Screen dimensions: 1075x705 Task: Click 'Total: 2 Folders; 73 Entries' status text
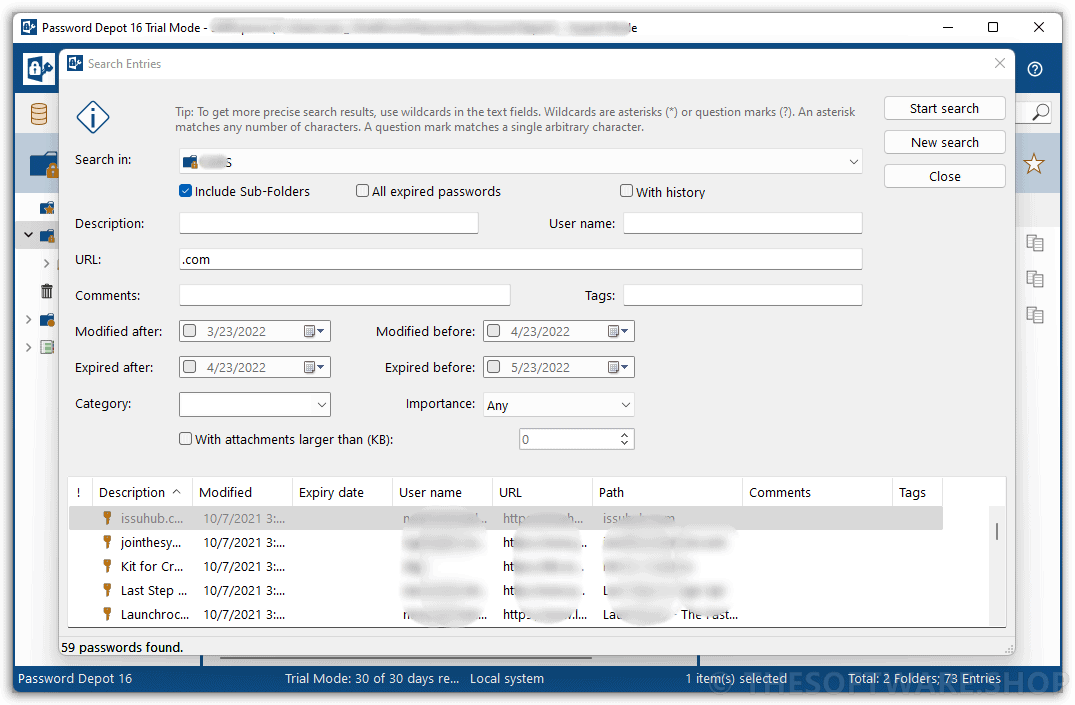pyautogui.click(x=924, y=678)
